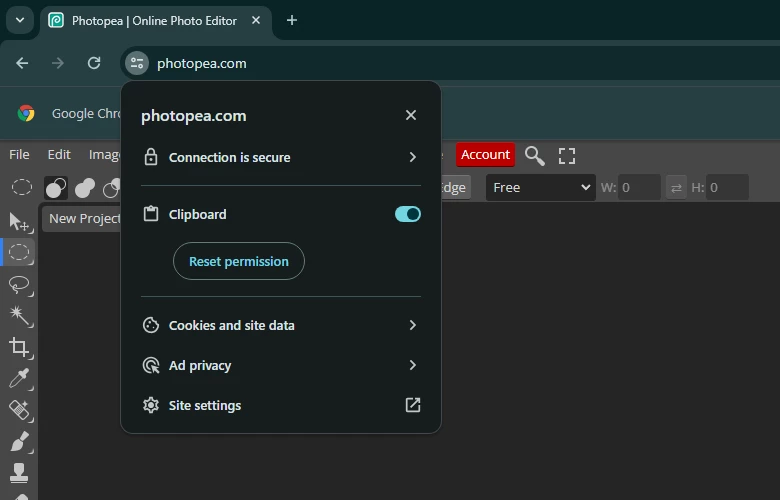This screenshot has width=780, height=500.
Task: Select the Clone Stamp tool
Action: pos(19,473)
